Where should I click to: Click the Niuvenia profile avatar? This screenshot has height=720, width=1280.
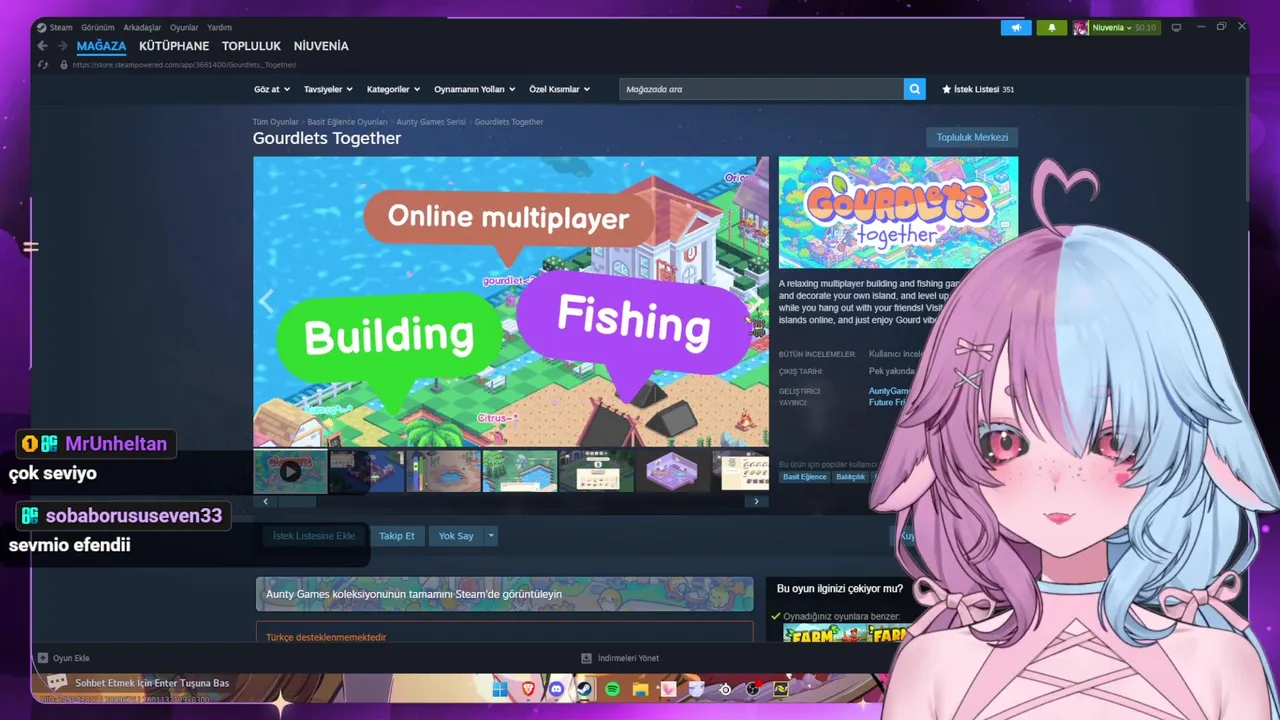pos(1081,28)
